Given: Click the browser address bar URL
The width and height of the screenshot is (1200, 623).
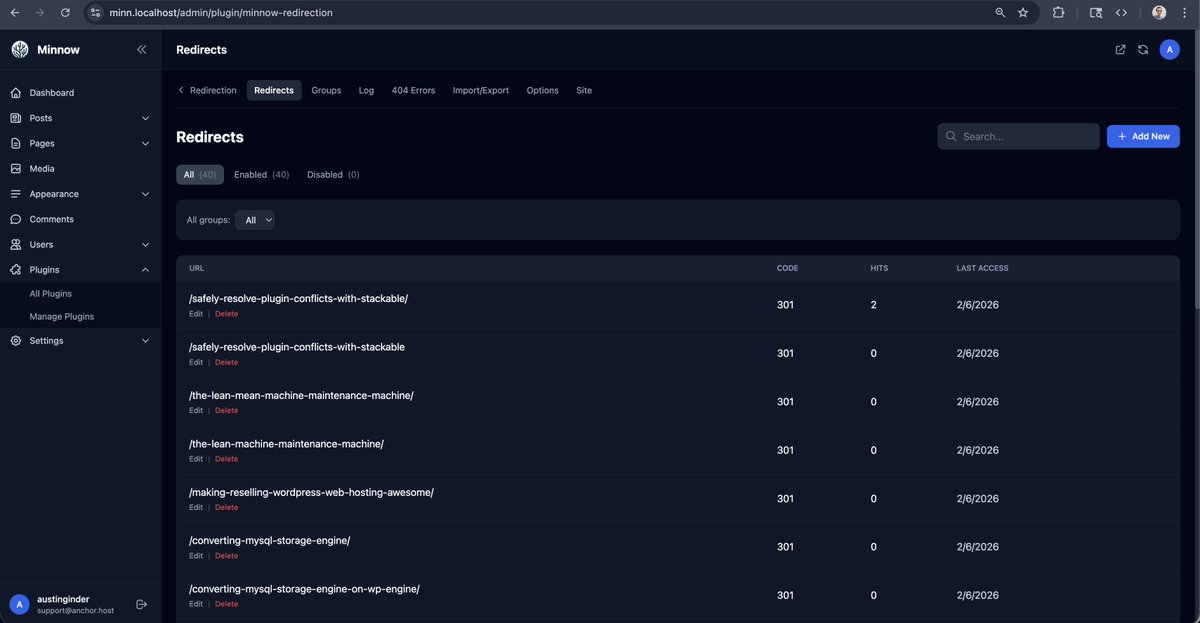Looking at the screenshot, I should tap(221, 13).
